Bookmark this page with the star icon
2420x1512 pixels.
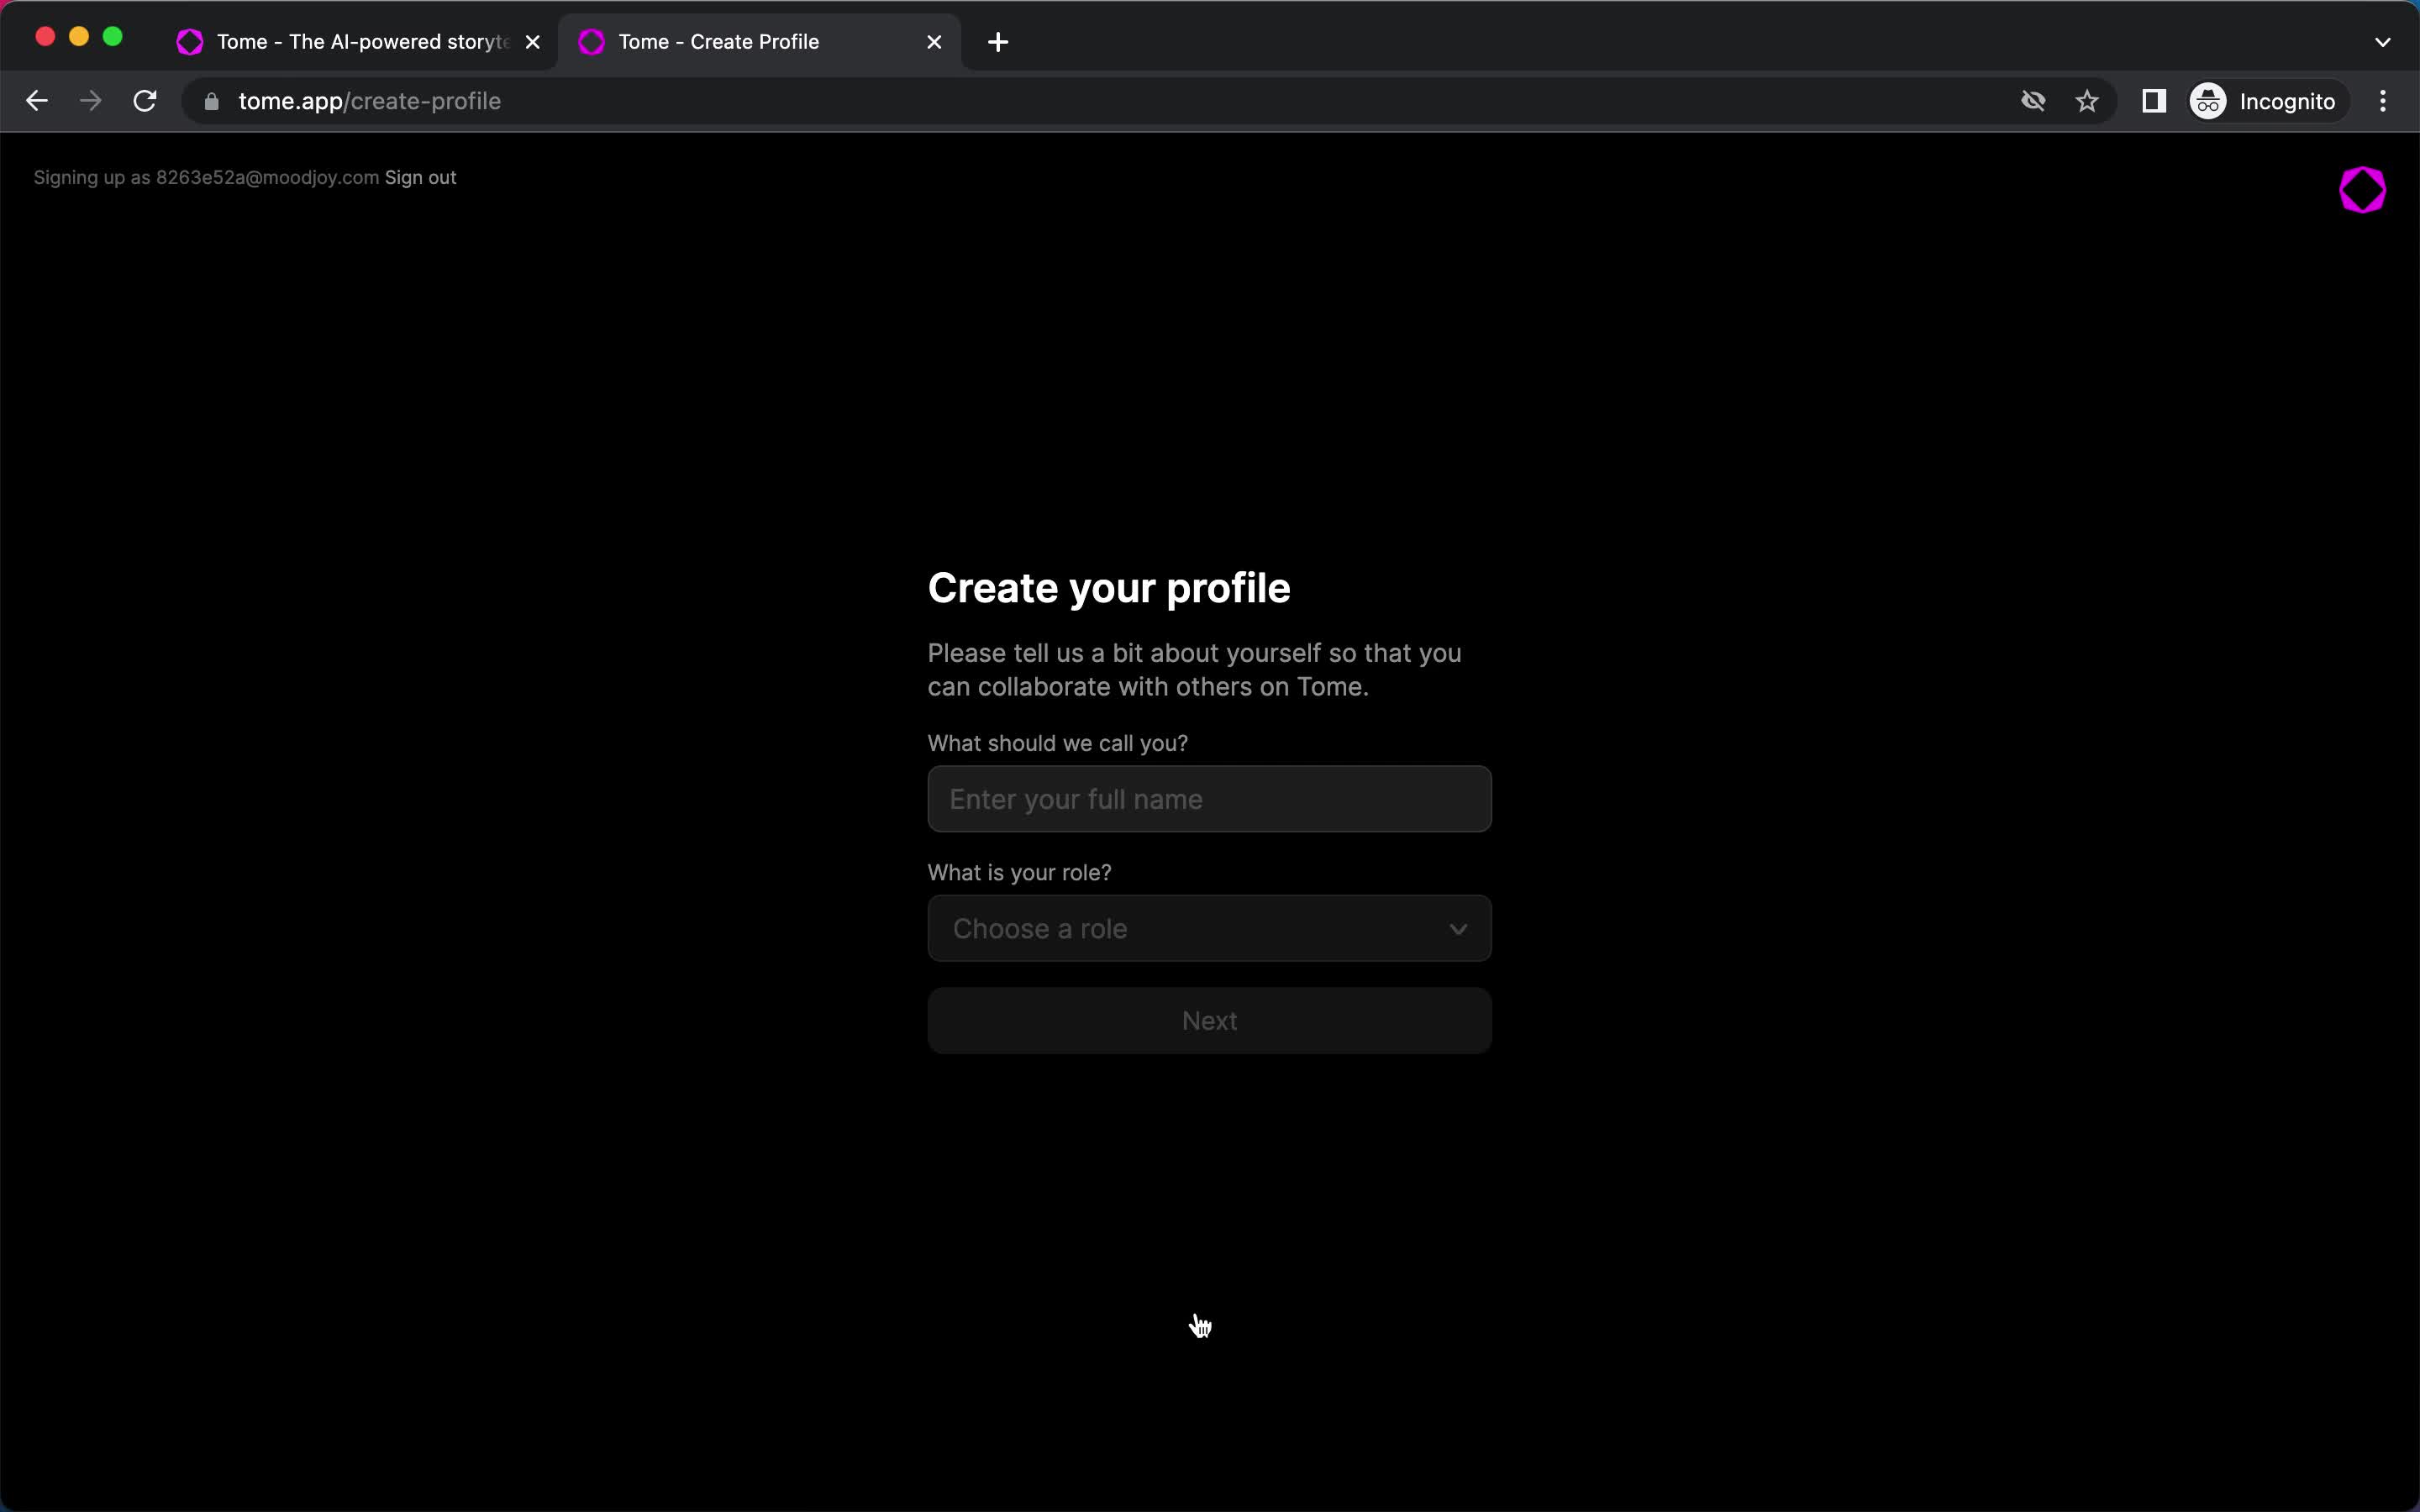coord(2087,101)
